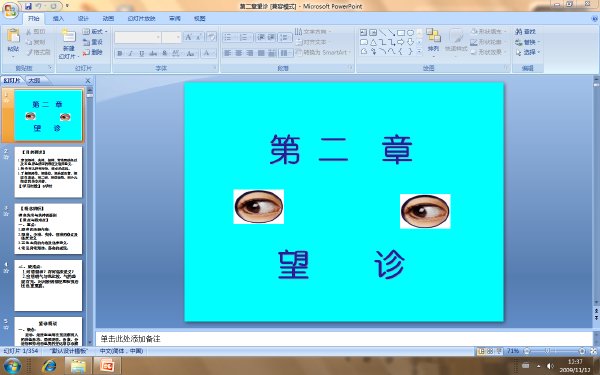600x375 pixels.
Task: Toggle Bold formatting
Action: pos(119,53)
